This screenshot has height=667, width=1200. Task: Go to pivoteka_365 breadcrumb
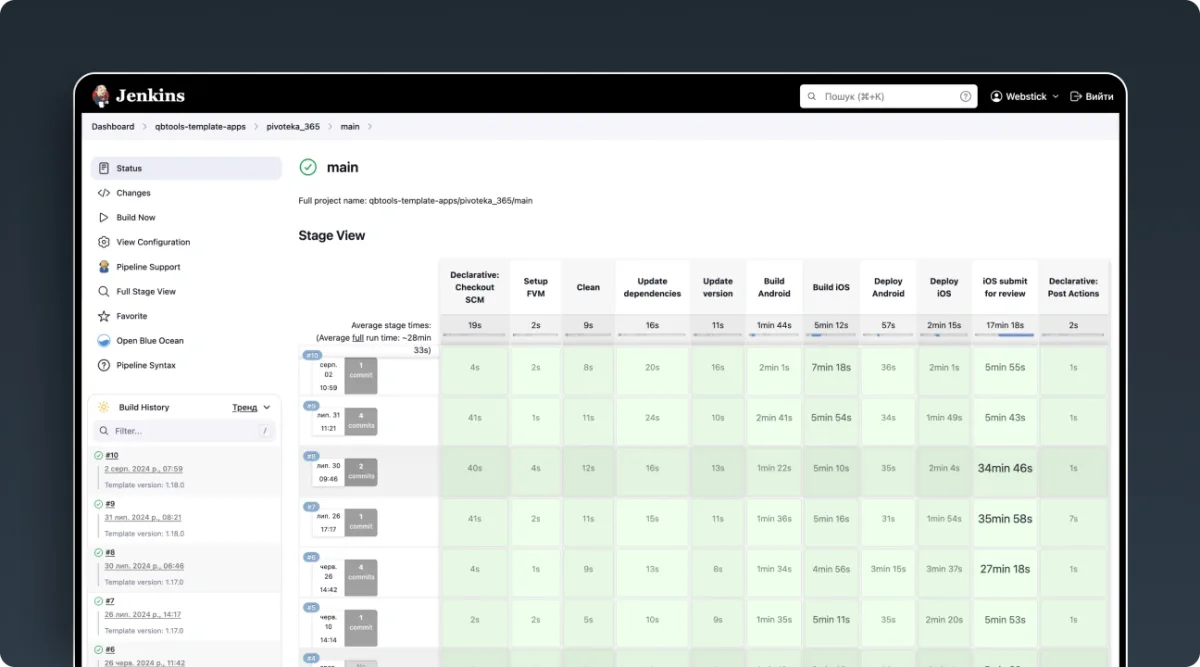[293, 127]
